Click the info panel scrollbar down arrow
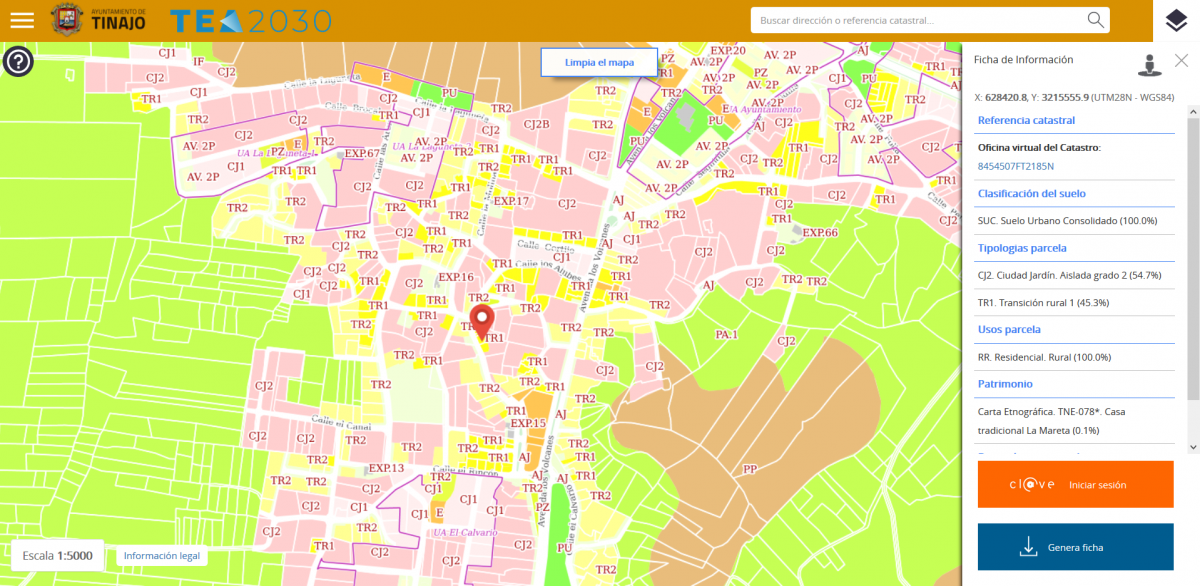Image resolution: width=1200 pixels, height=586 pixels. pyautogui.click(x=1192, y=447)
